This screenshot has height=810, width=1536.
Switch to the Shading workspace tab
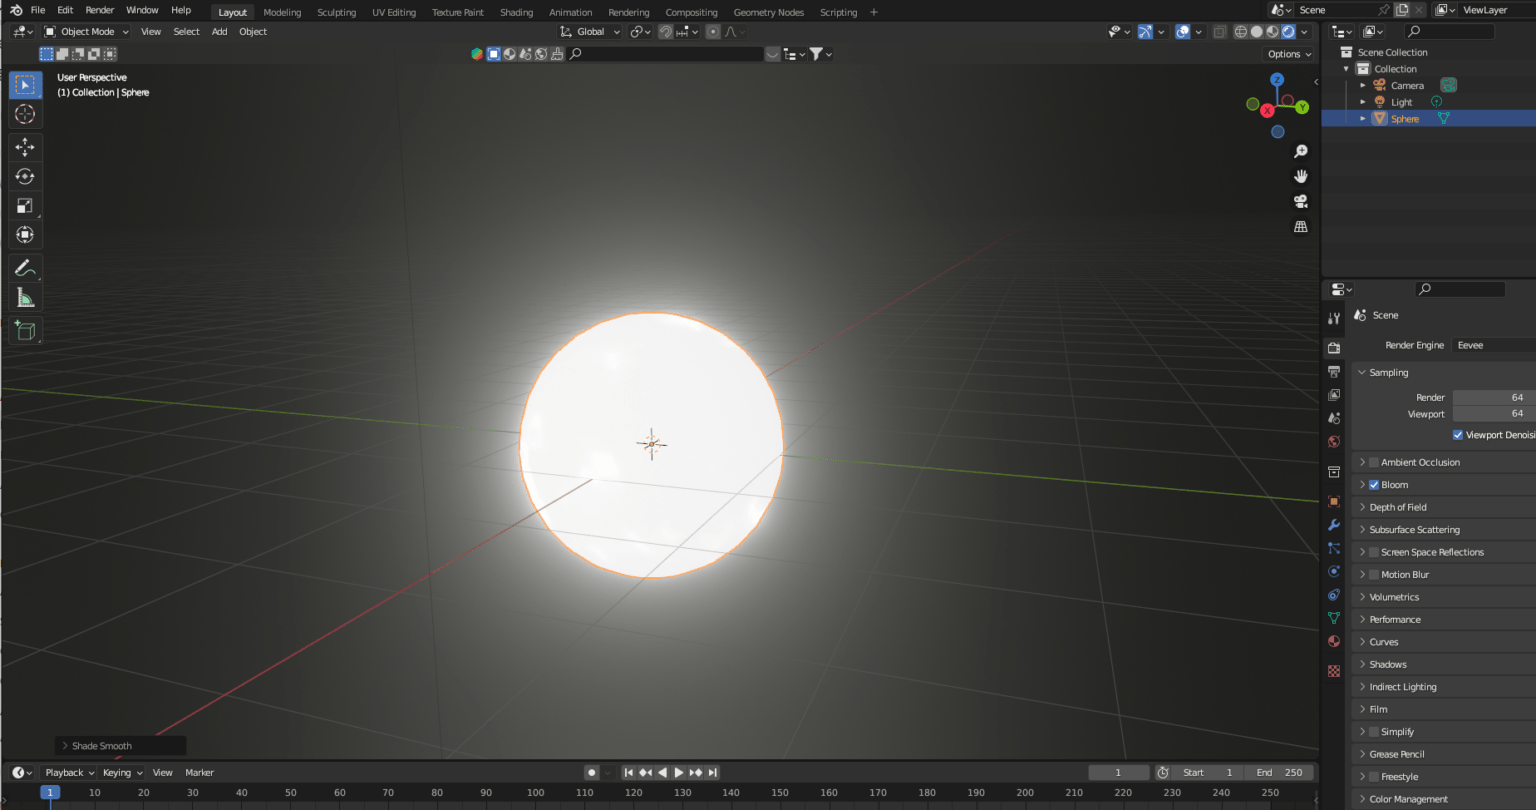[516, 12]
